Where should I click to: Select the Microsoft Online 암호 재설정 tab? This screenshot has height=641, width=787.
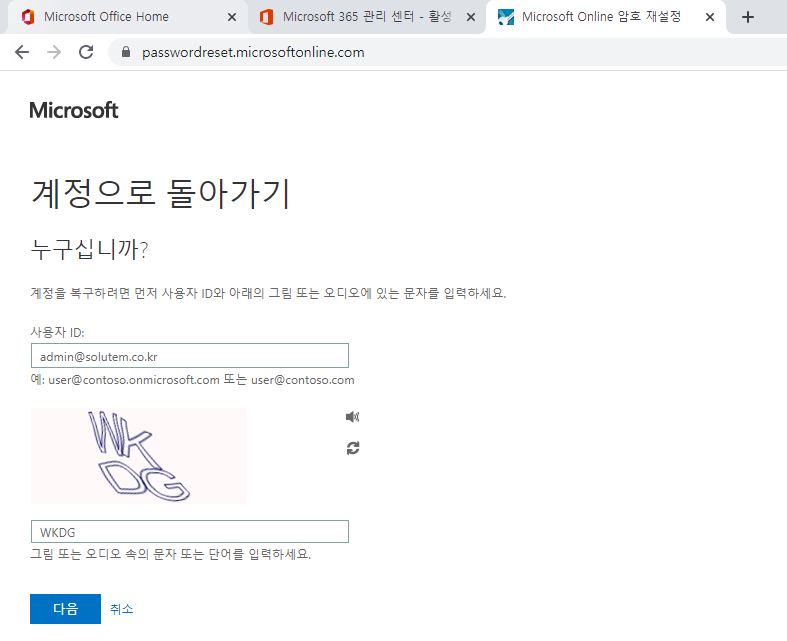[x=606, y=17]
